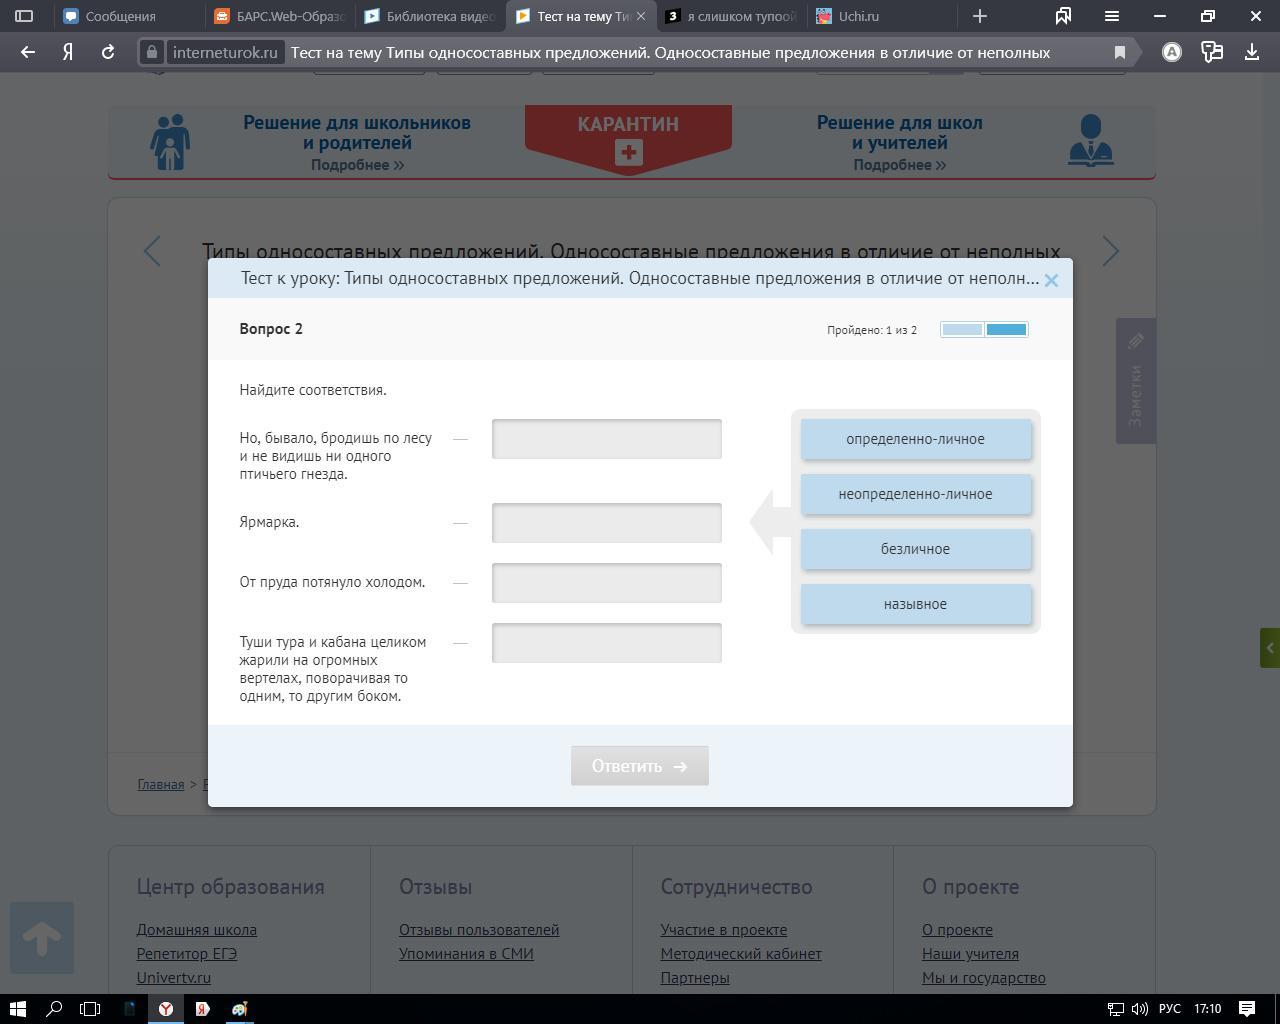Viewport: 1280px width, 1024px height.
Task: Switch to the Uchi.ru tab
Action: [x=858, y=16]
